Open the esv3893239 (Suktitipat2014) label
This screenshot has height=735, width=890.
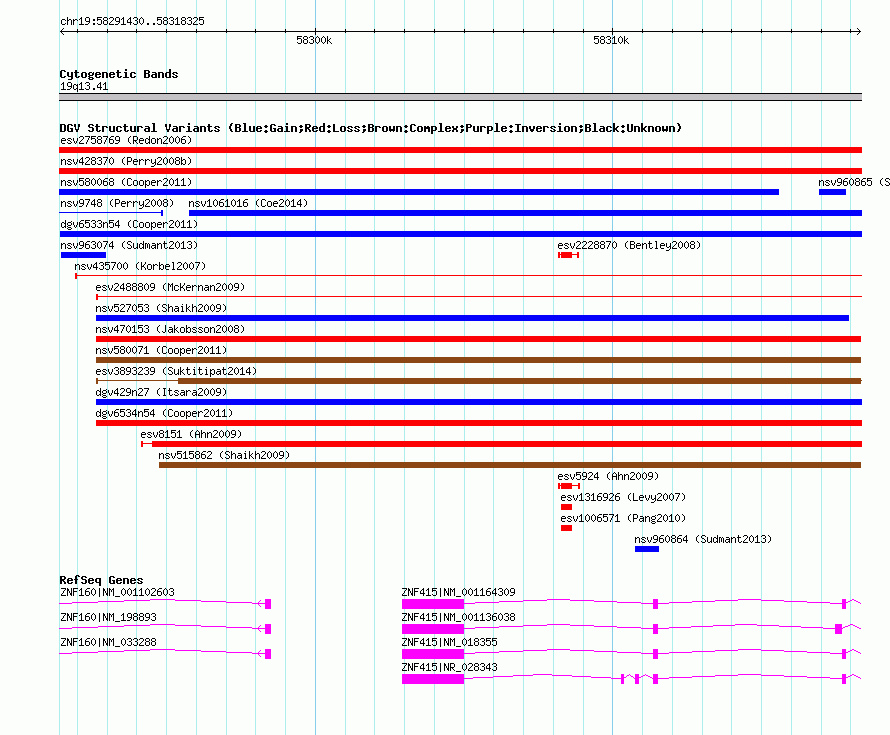176,371
